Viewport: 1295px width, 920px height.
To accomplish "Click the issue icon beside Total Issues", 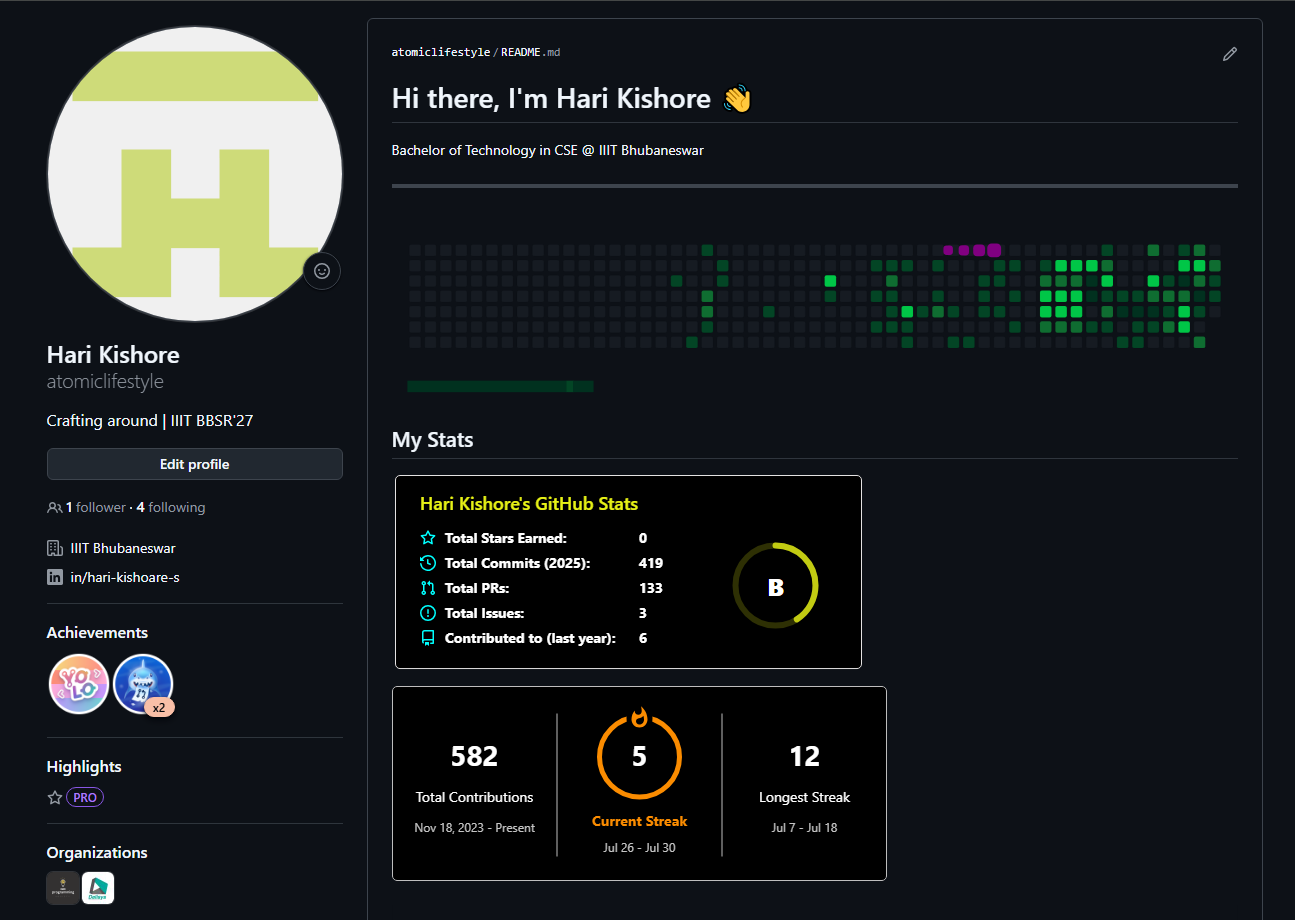I will 428,612.
